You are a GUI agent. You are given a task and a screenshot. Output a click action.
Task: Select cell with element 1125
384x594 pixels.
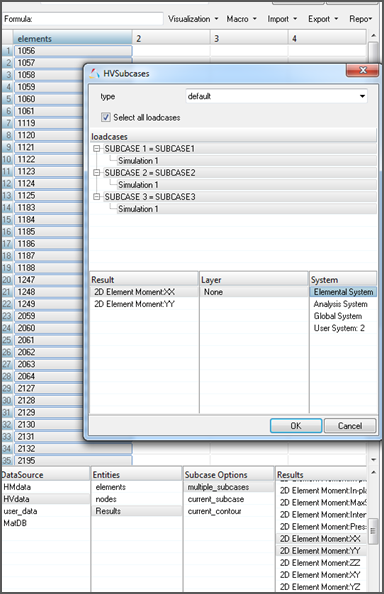[48, 195]
